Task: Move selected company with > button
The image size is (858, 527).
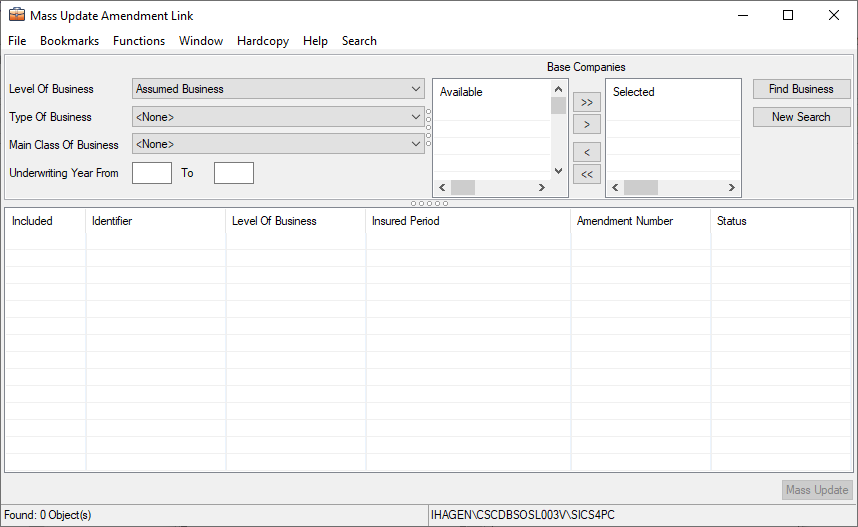Action: pyautogui.click(x=587, y=125)
